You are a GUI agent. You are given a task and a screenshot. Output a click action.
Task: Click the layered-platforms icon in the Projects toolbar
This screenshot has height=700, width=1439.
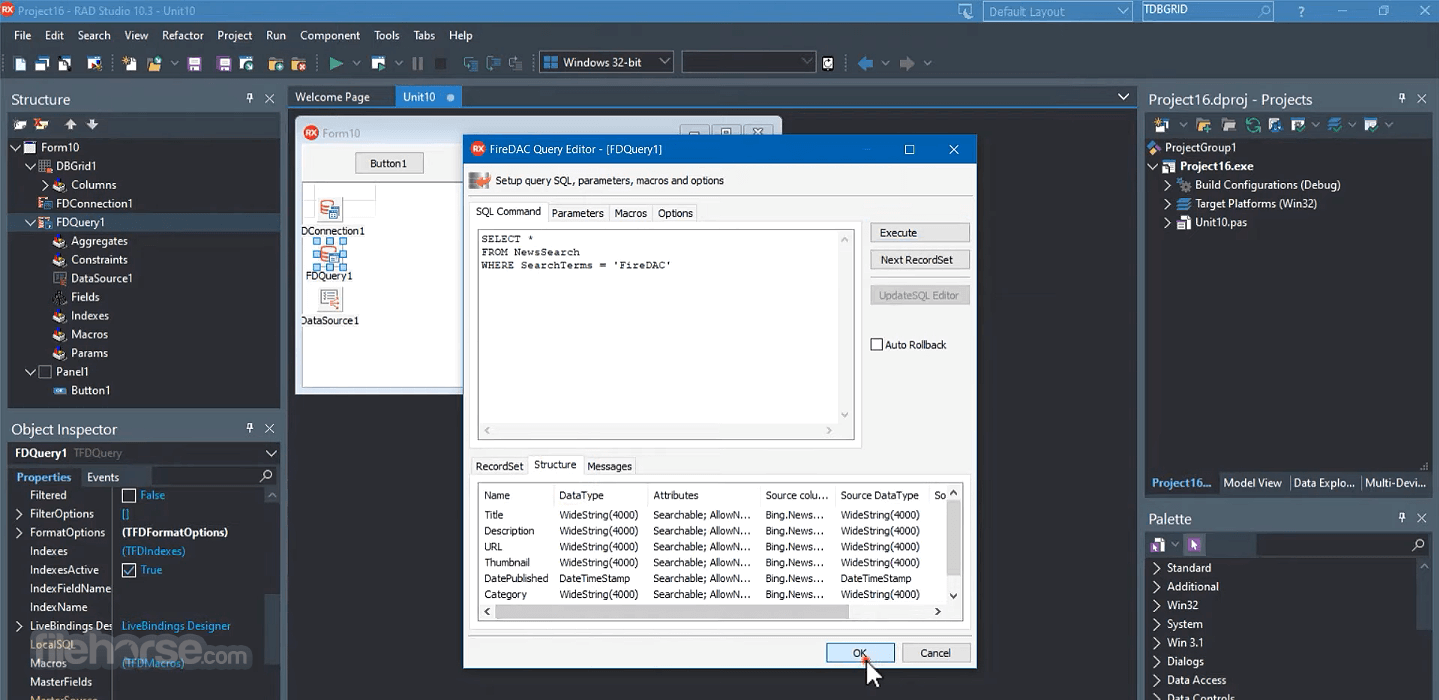[x=1334, y=125]
